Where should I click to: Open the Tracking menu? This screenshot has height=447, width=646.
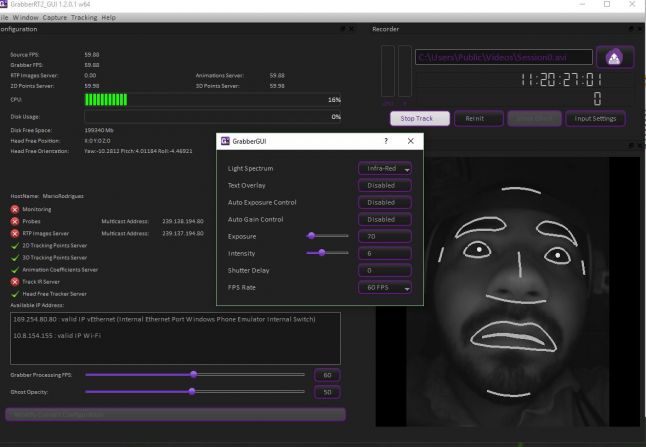coord(84,17)
